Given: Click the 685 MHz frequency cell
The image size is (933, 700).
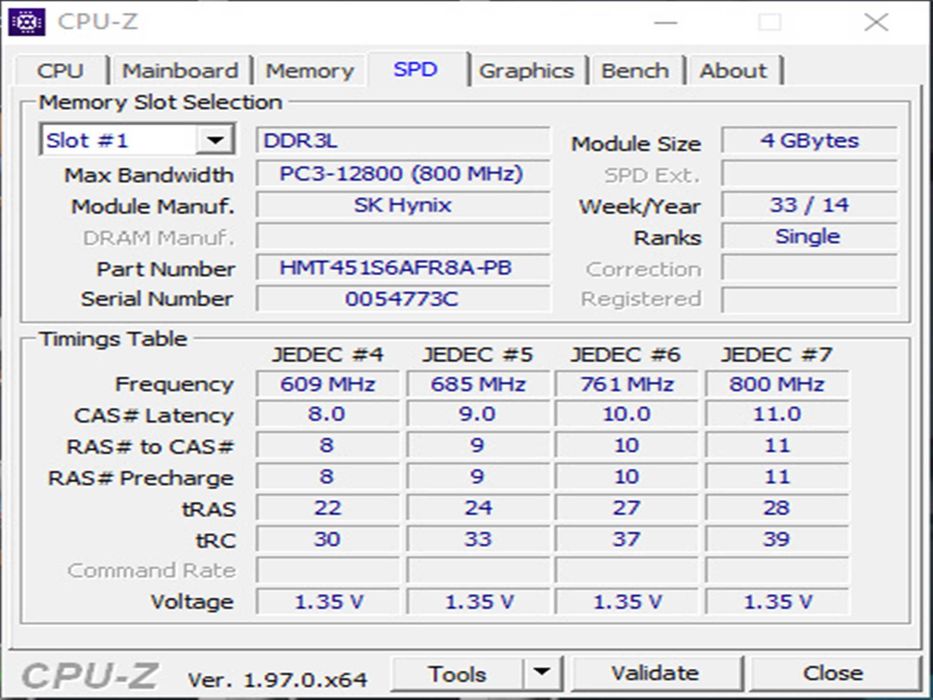Looking at the screenshot, I should tap(478, 384).
